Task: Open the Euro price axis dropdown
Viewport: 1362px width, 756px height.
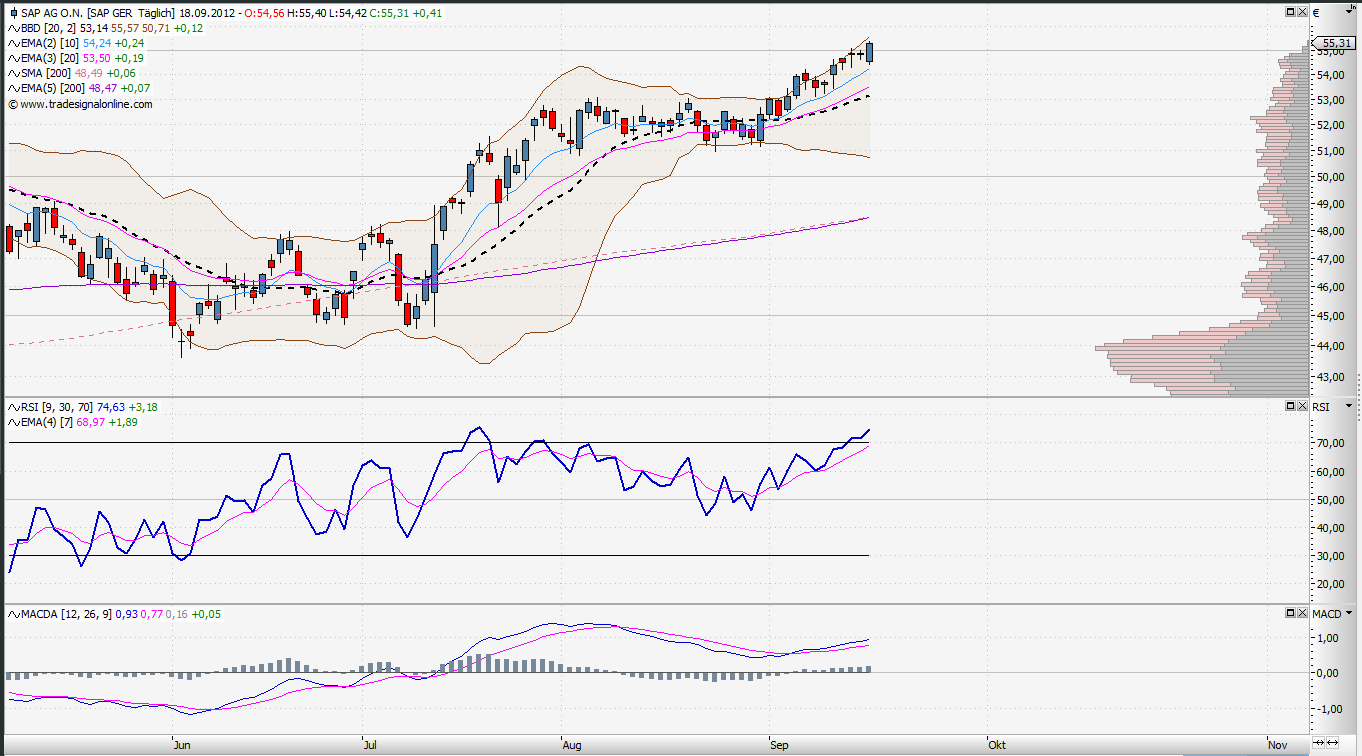Action: coord(1349,12)
